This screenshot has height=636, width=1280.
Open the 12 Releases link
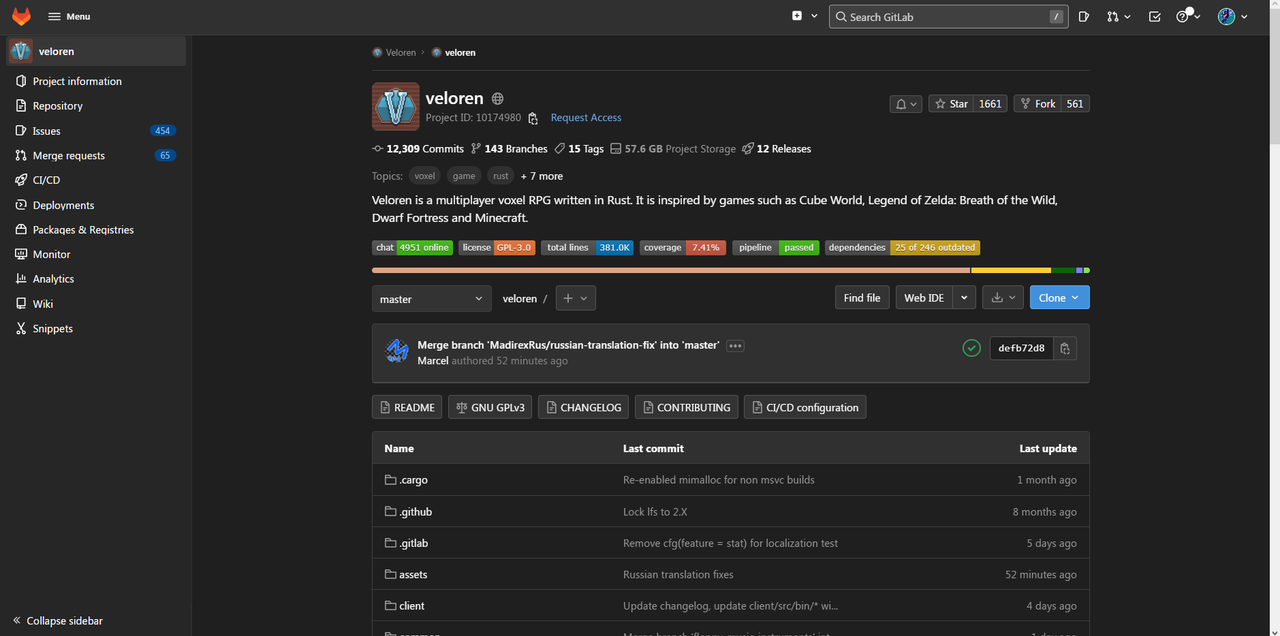[776, 149]
